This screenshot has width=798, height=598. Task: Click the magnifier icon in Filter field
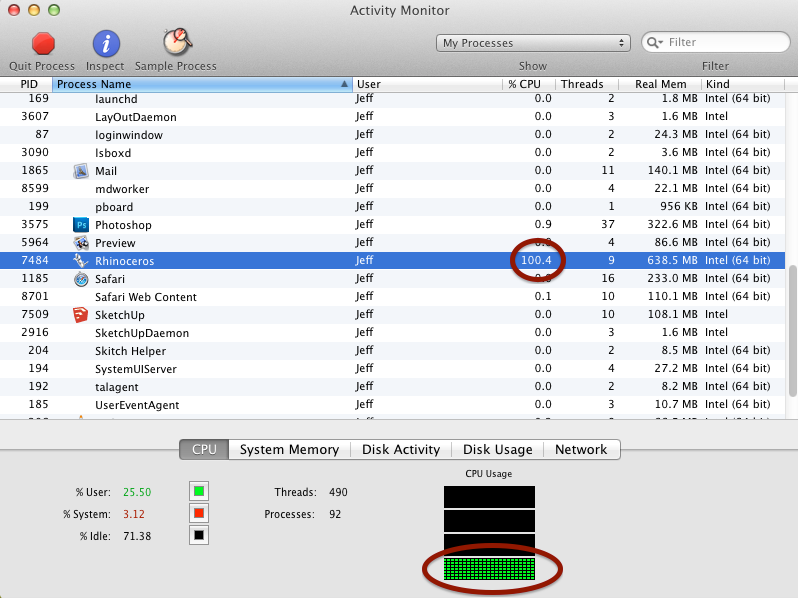tap(654, 42)
